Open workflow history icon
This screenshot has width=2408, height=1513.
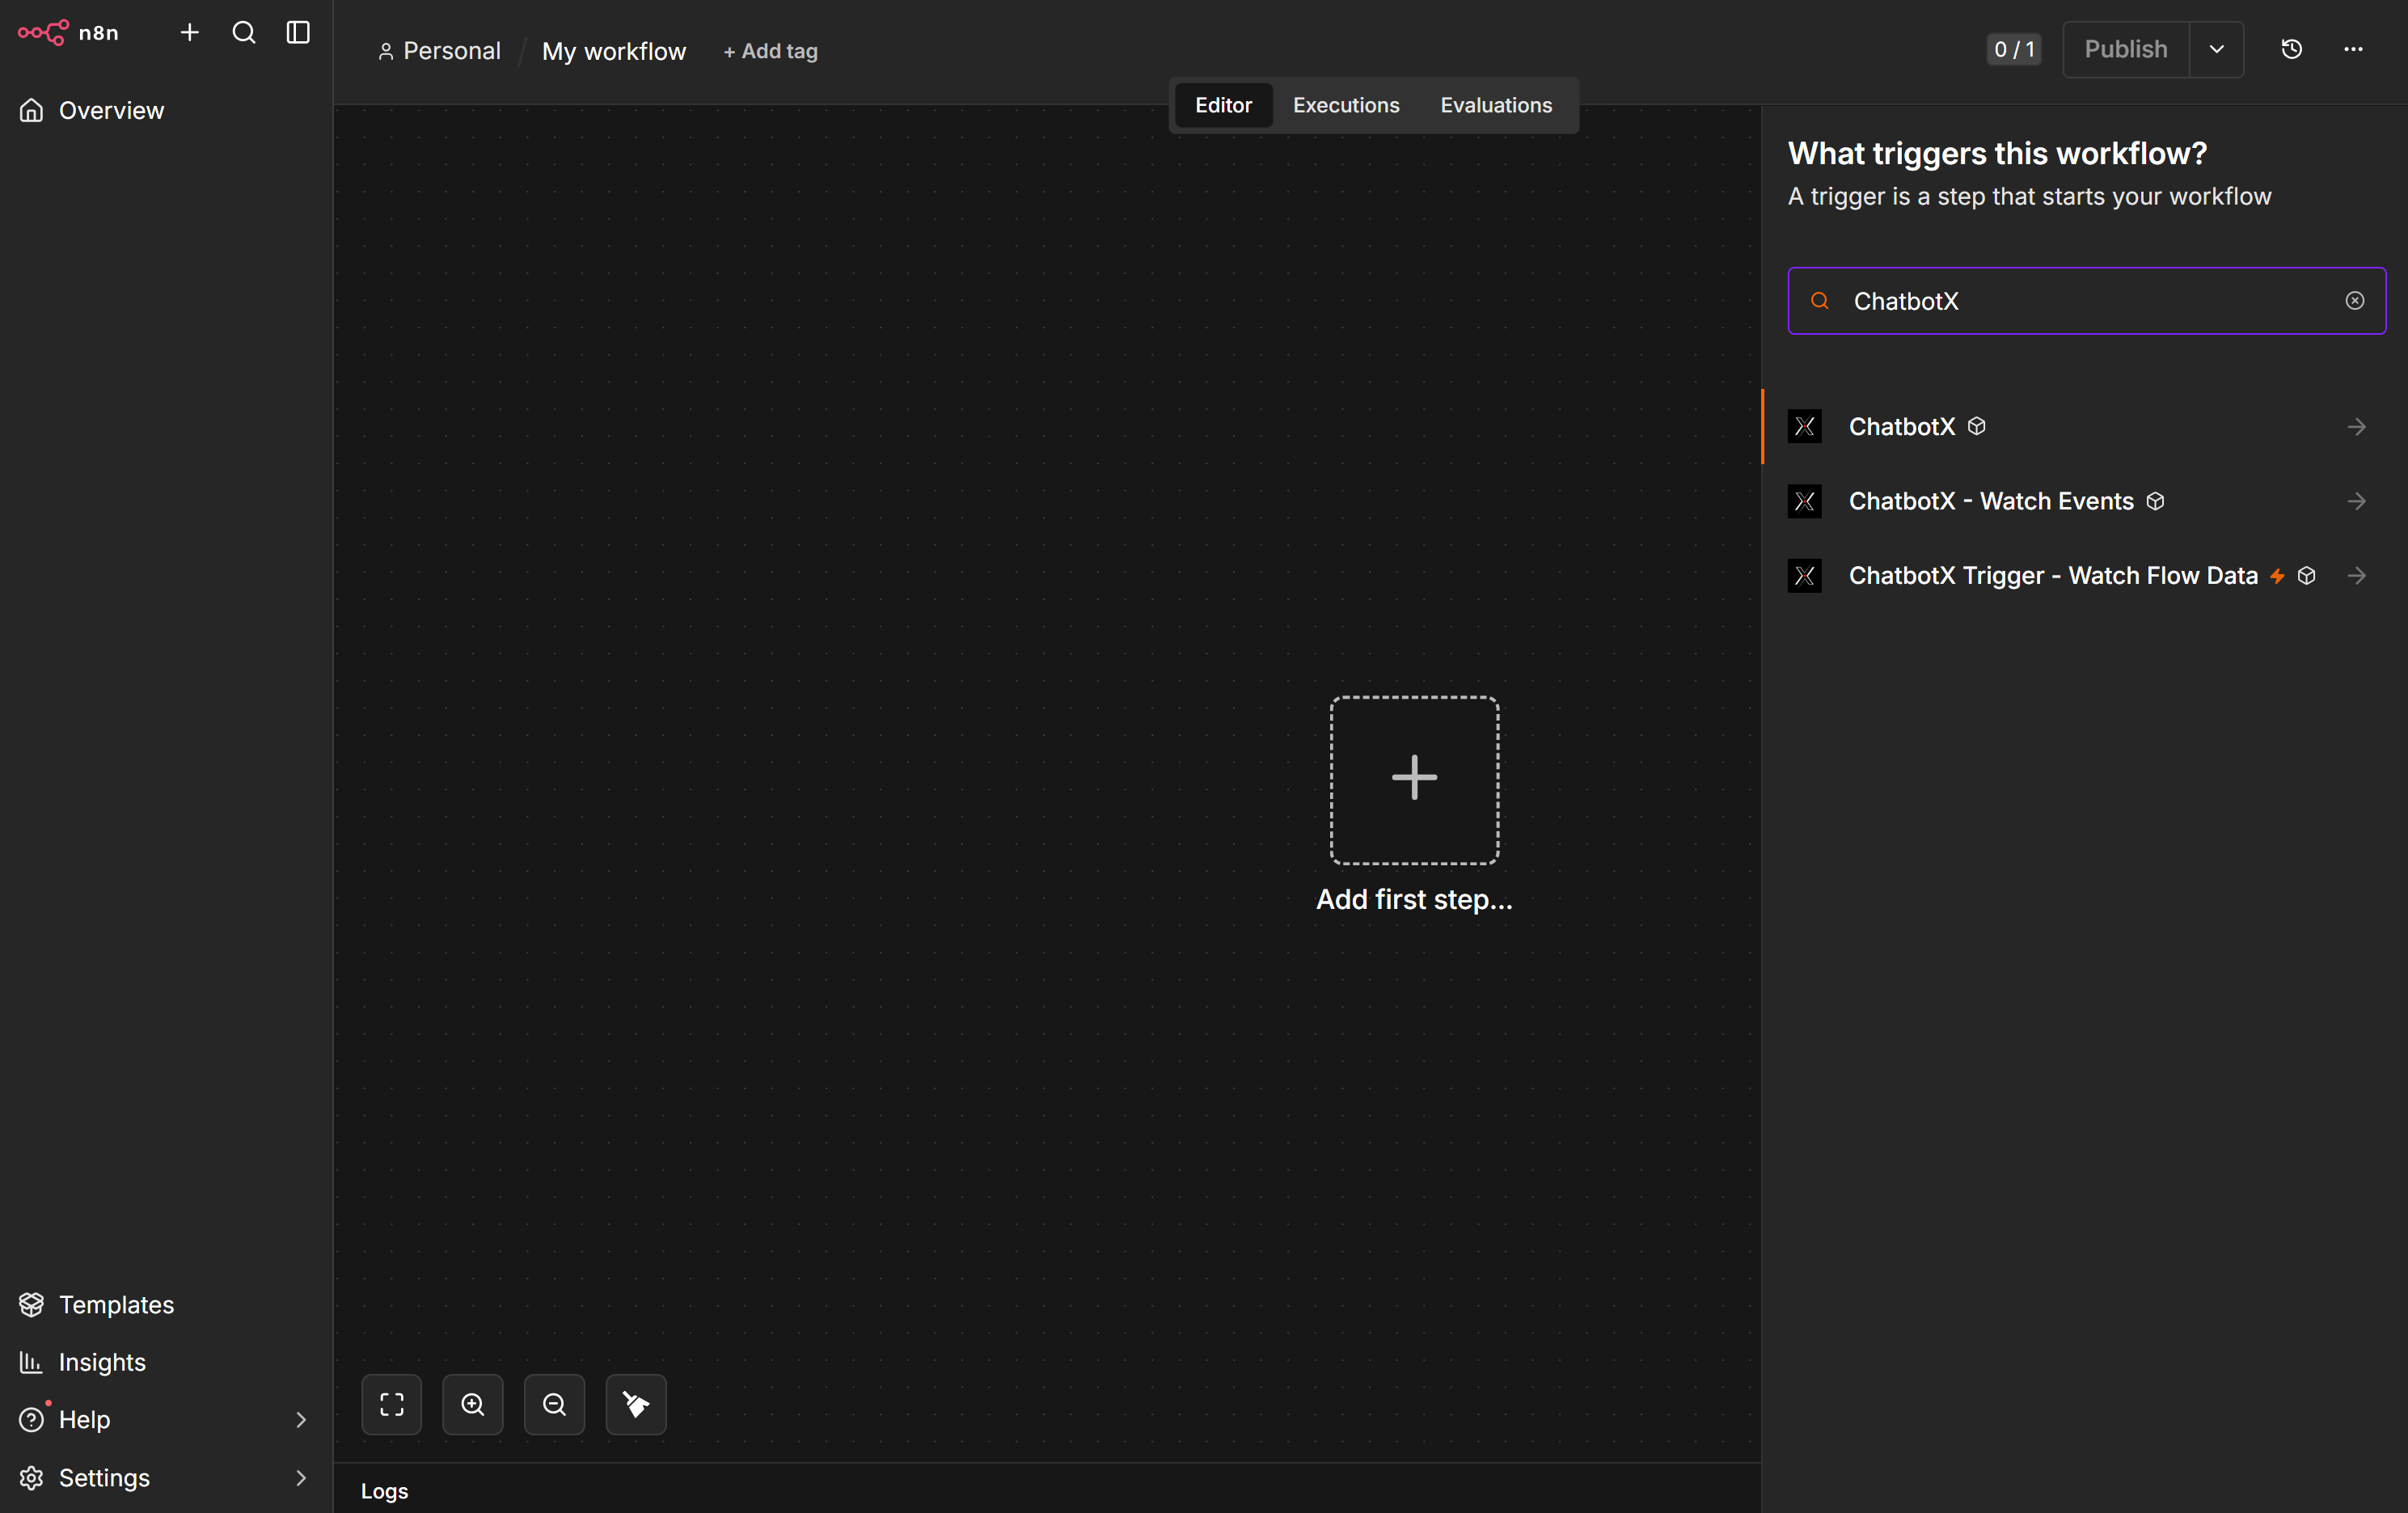coord(2292,49)
